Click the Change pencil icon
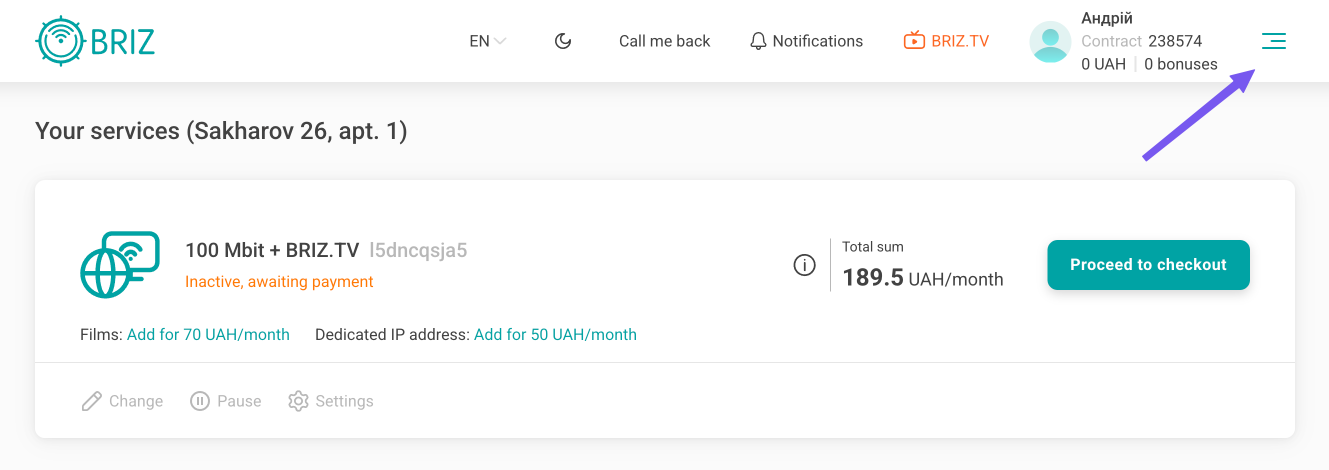 [x=92, y=401]
